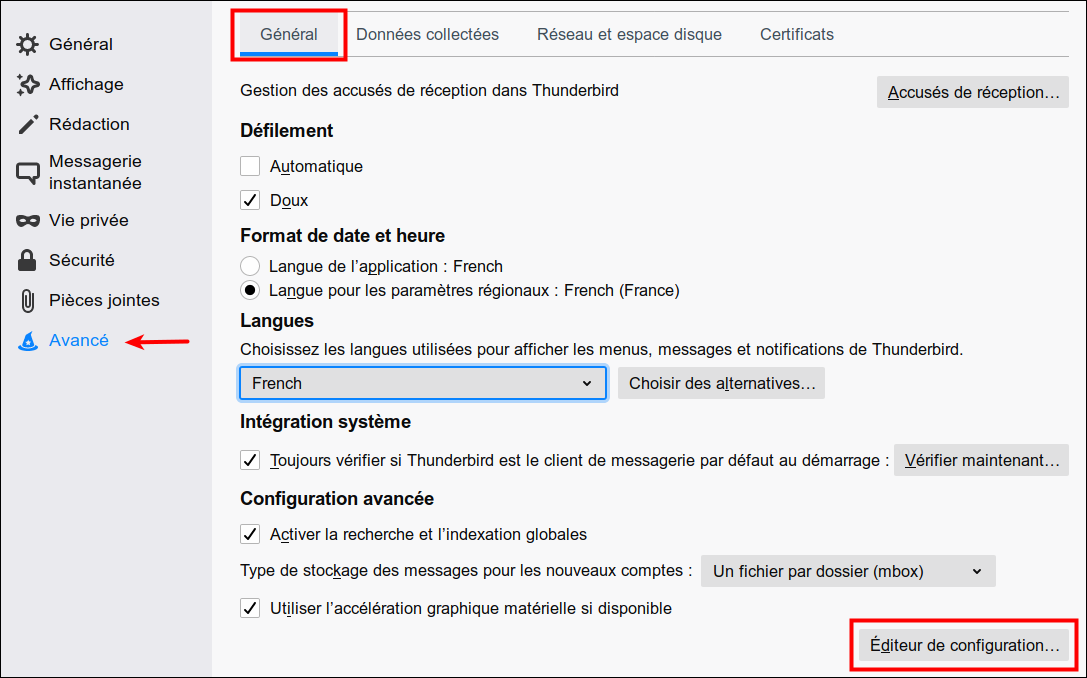
Task: Expand the message storage type dropdown
Action: point(848,572)
